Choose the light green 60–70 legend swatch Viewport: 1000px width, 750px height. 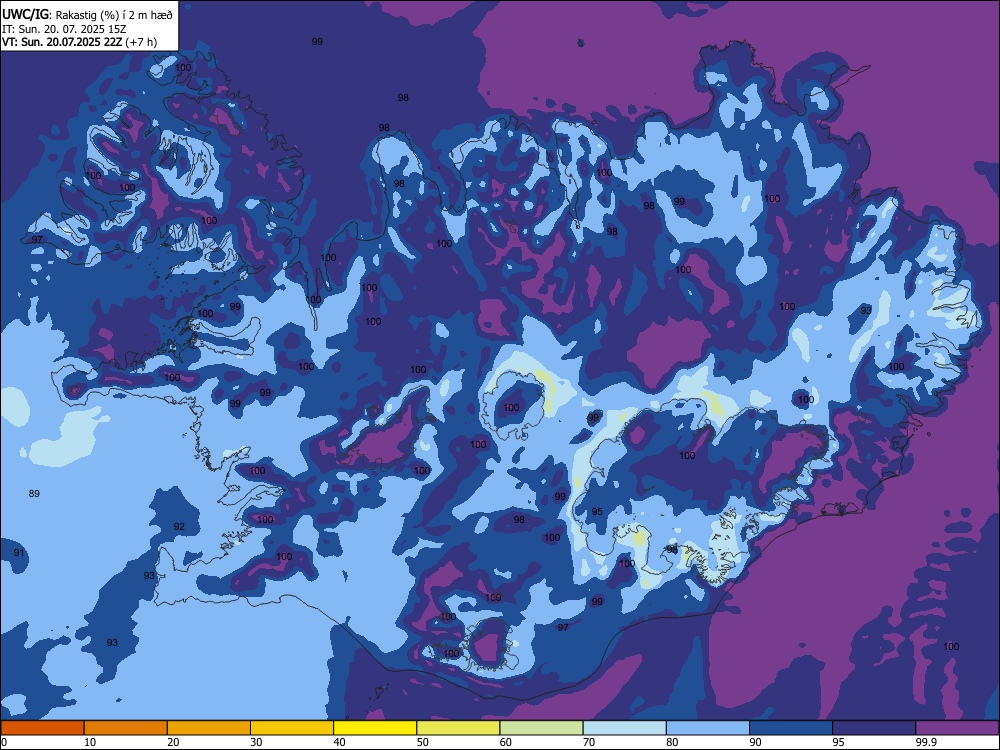tap(541, 728)
